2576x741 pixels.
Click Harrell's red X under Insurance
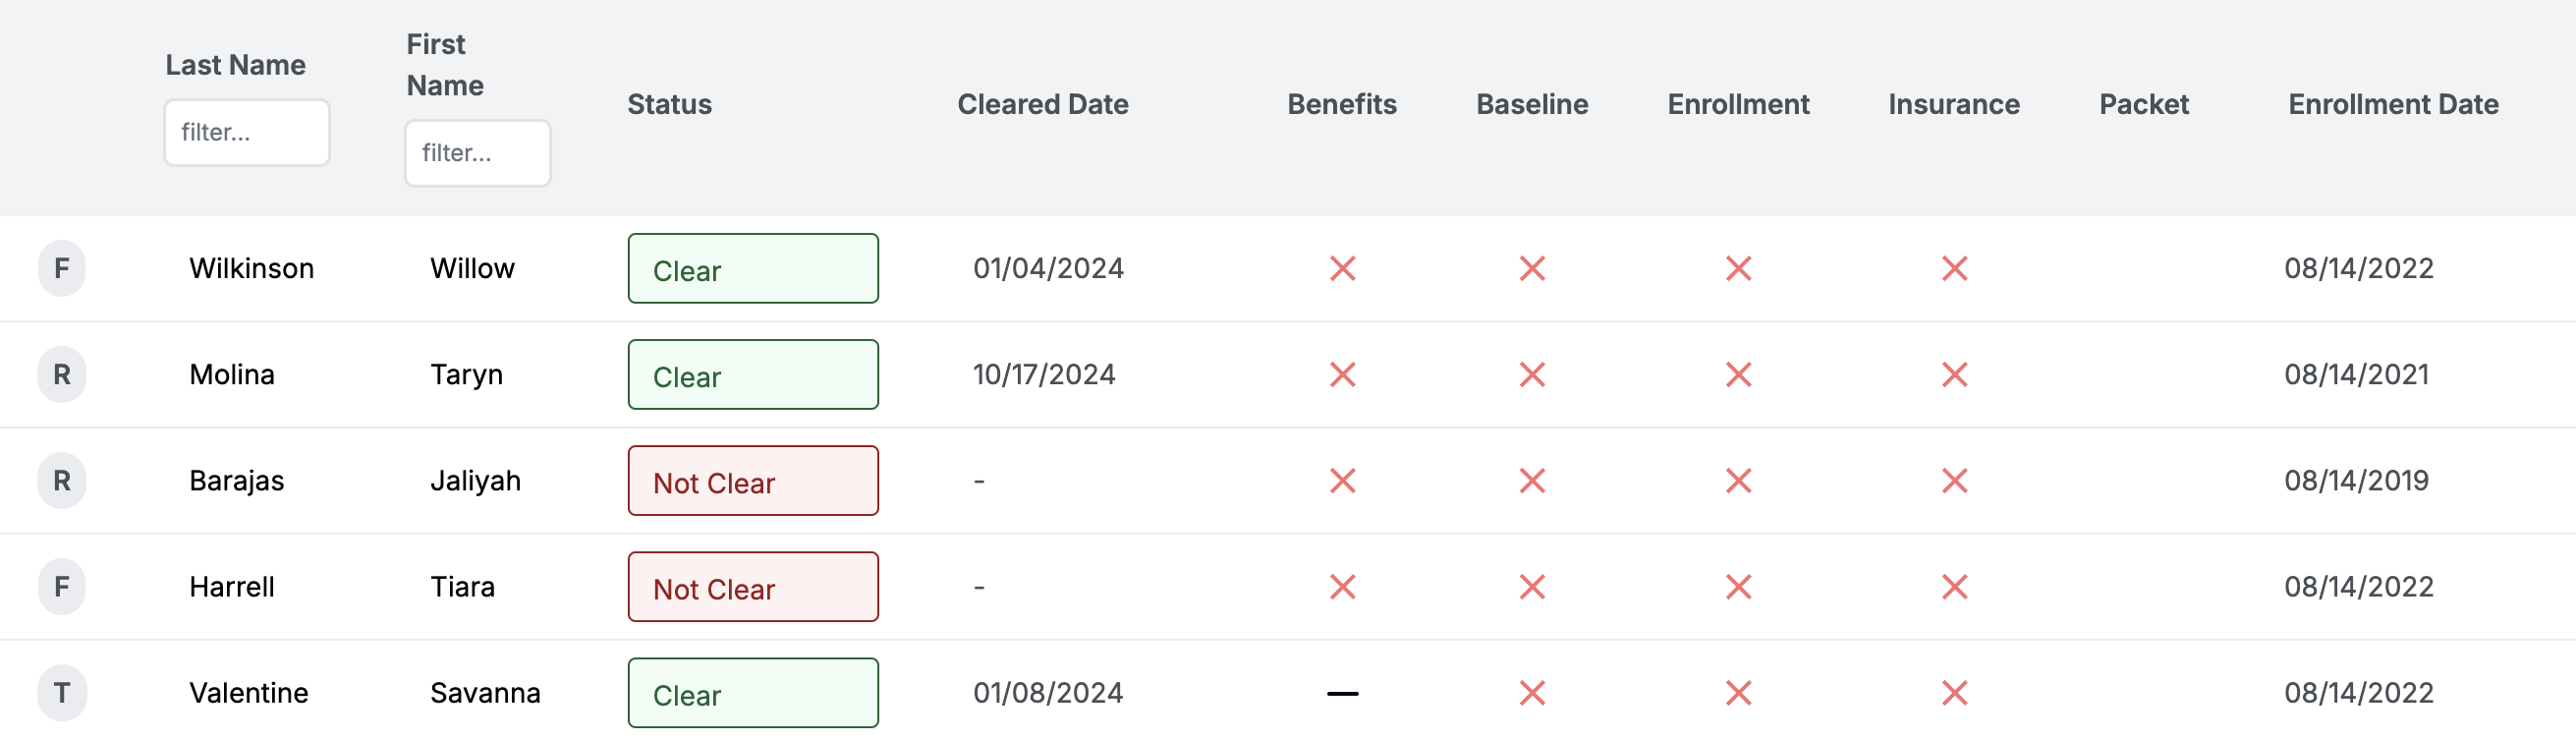(1954, 587)
